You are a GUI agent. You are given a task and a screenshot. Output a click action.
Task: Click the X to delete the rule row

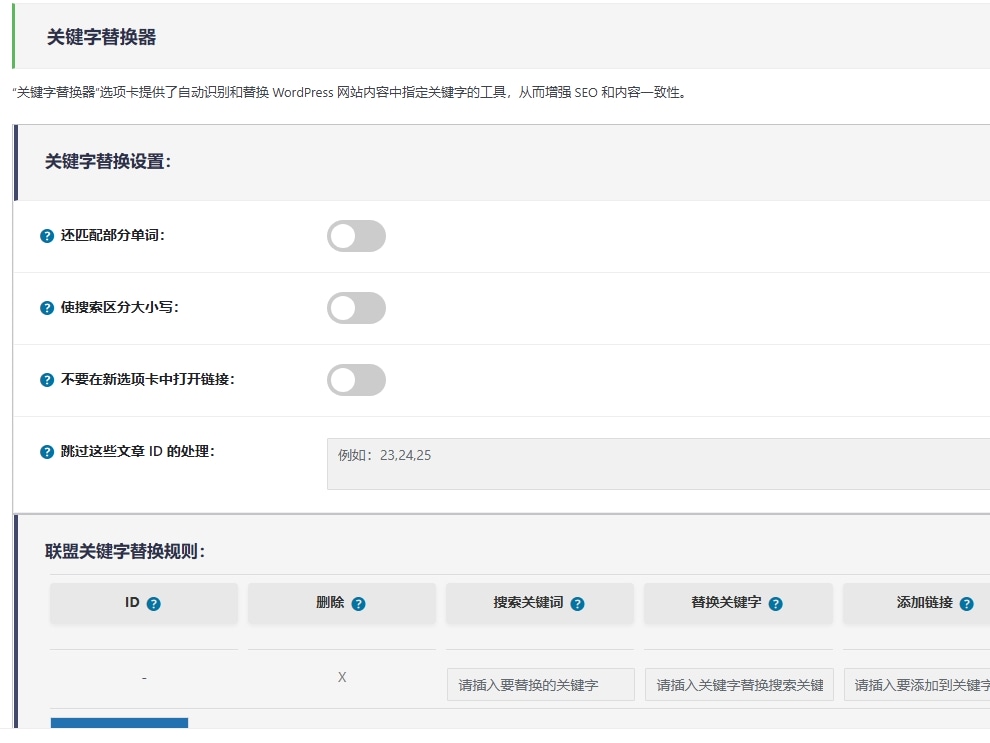[x=342, y=677]
